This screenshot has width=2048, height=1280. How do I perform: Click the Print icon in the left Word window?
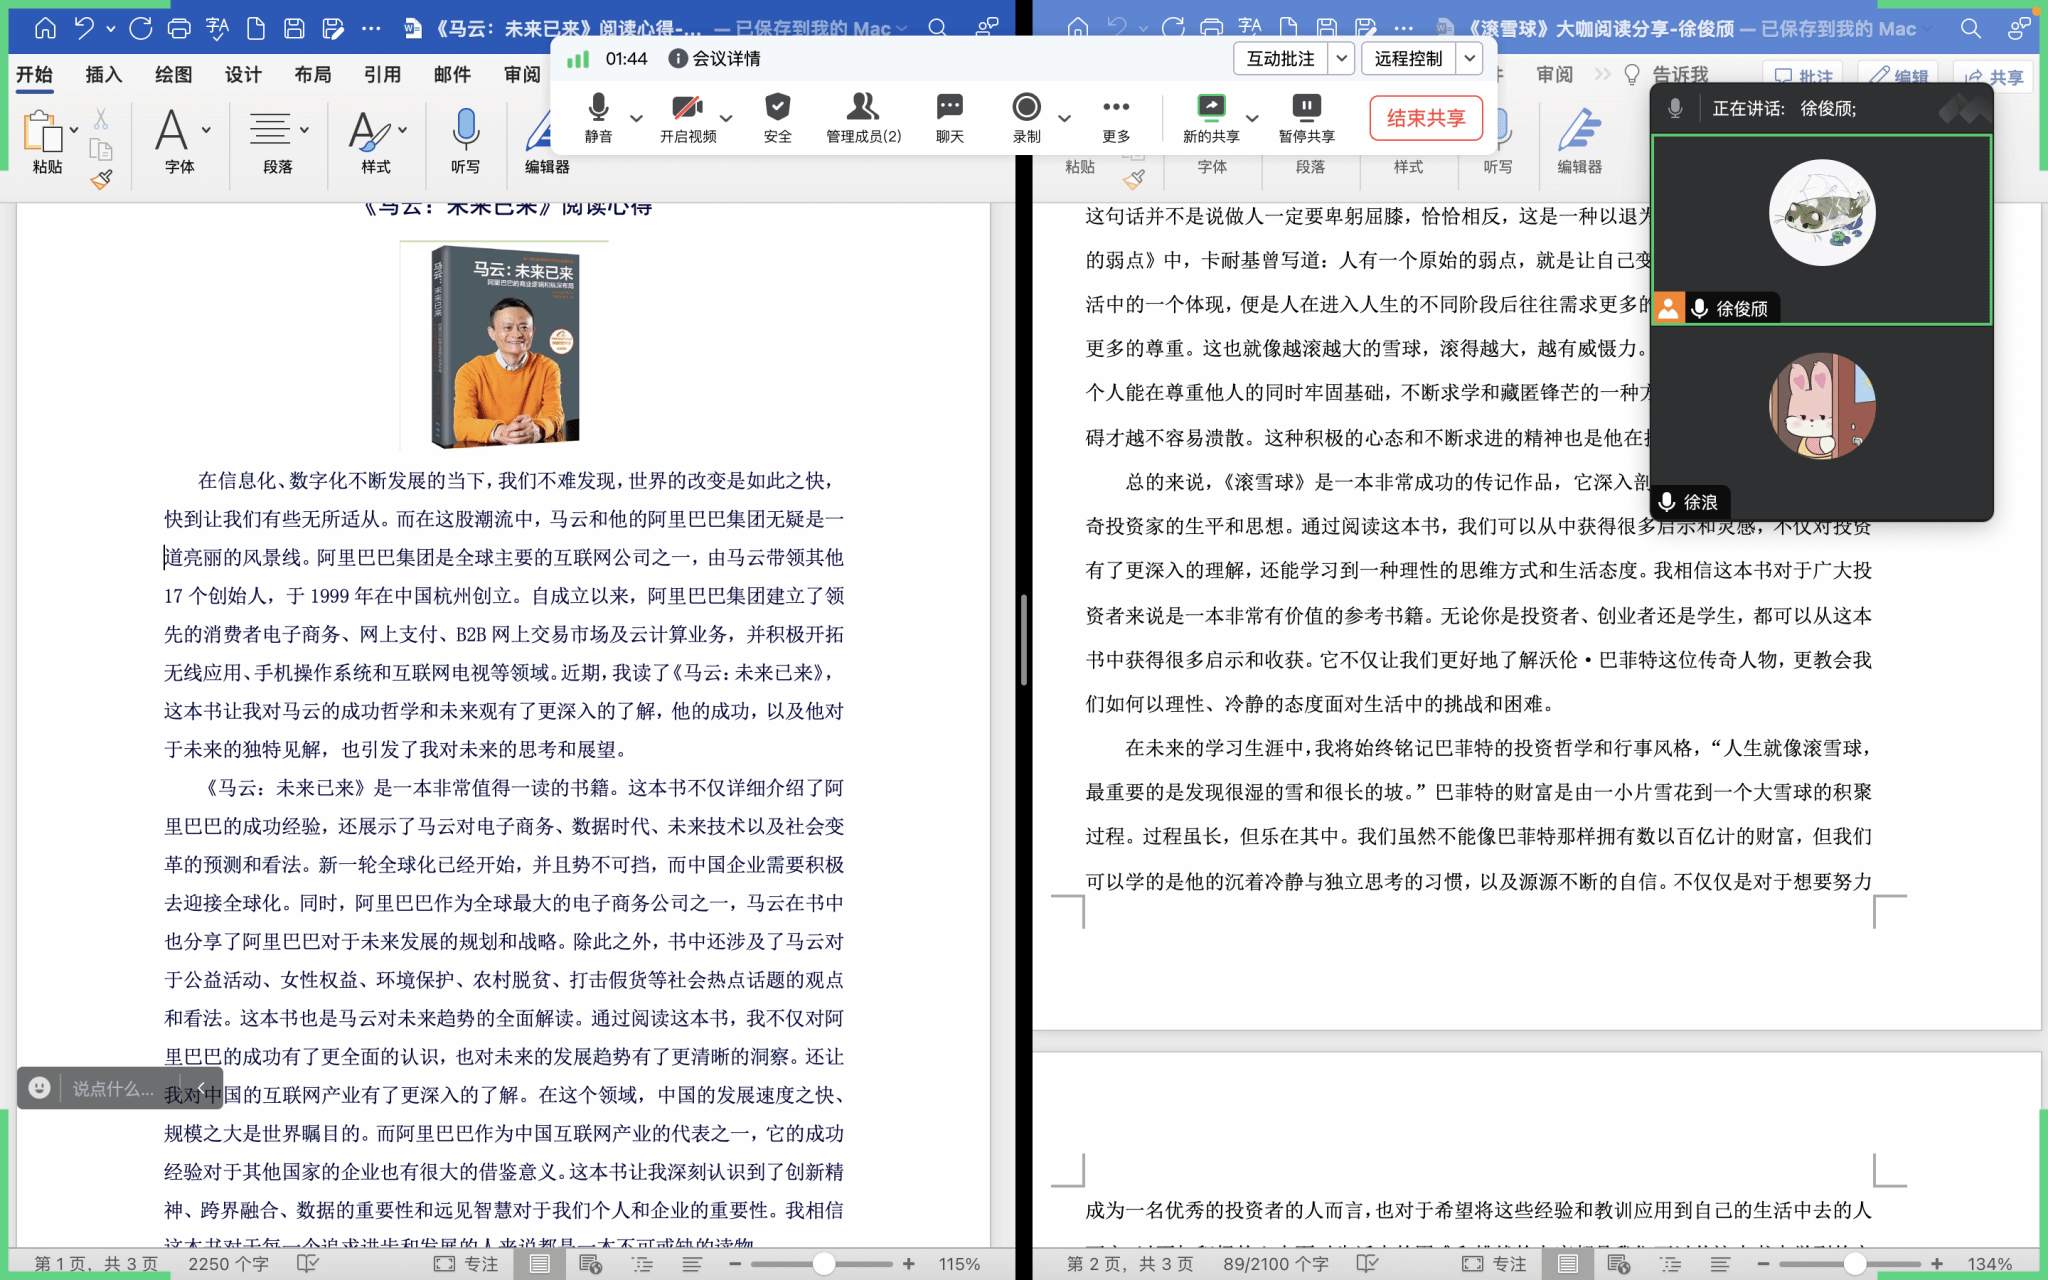[179, 28]
